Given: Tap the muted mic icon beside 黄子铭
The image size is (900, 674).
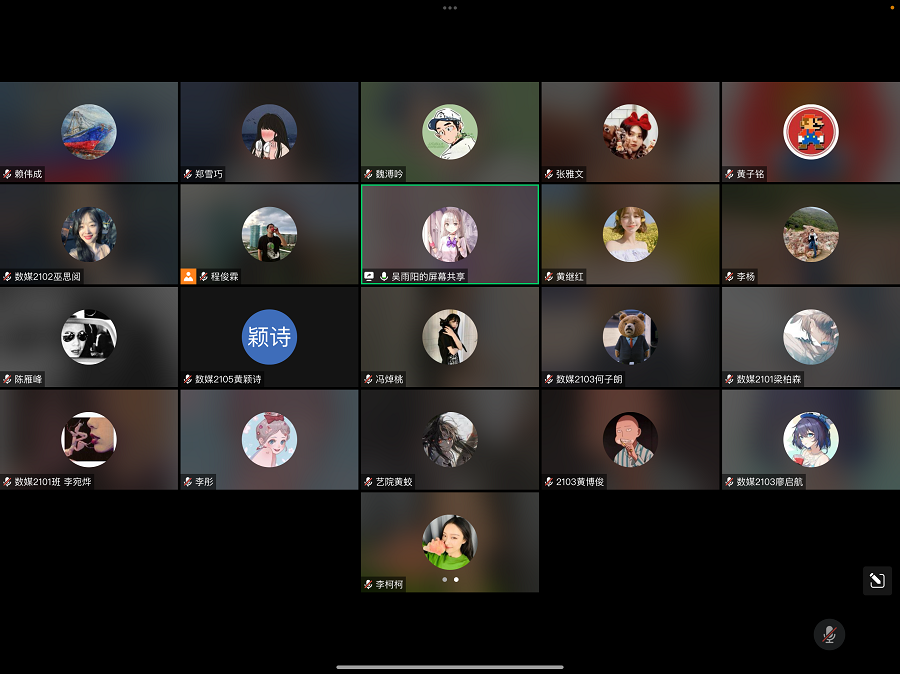Looking at the screenshot, I should click(x=729, y=174).
